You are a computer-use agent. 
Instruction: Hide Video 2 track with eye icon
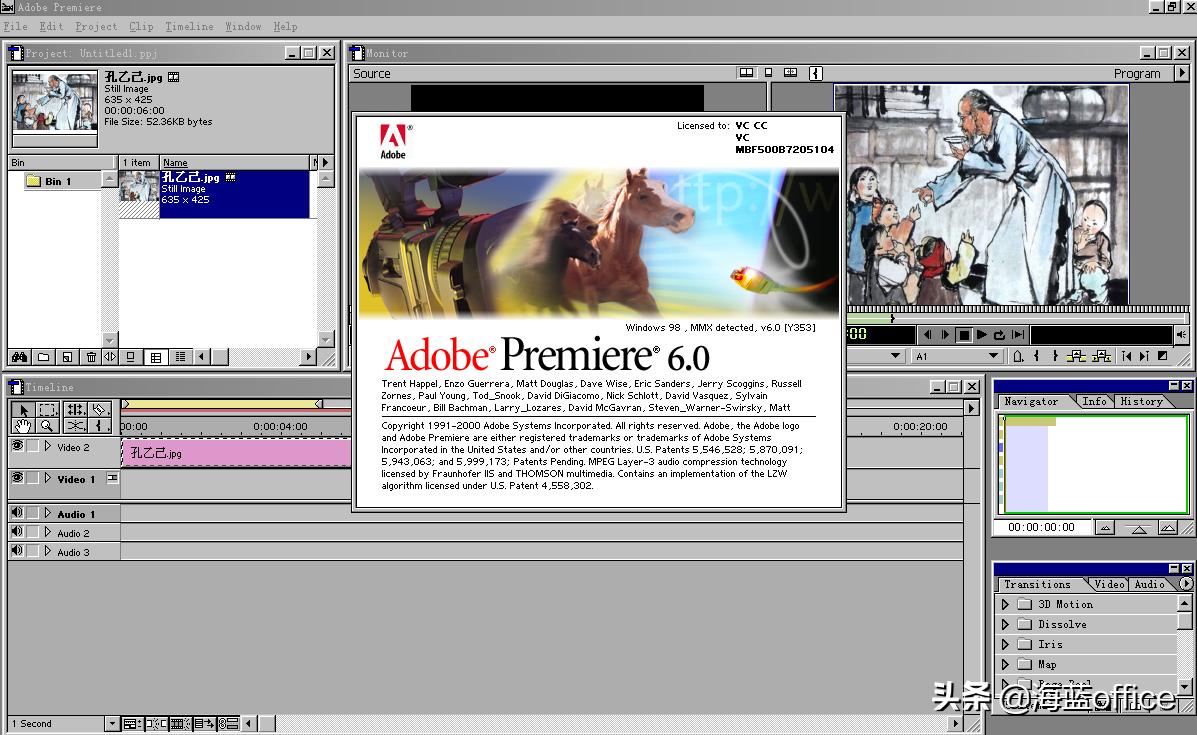tap(17, 447)
